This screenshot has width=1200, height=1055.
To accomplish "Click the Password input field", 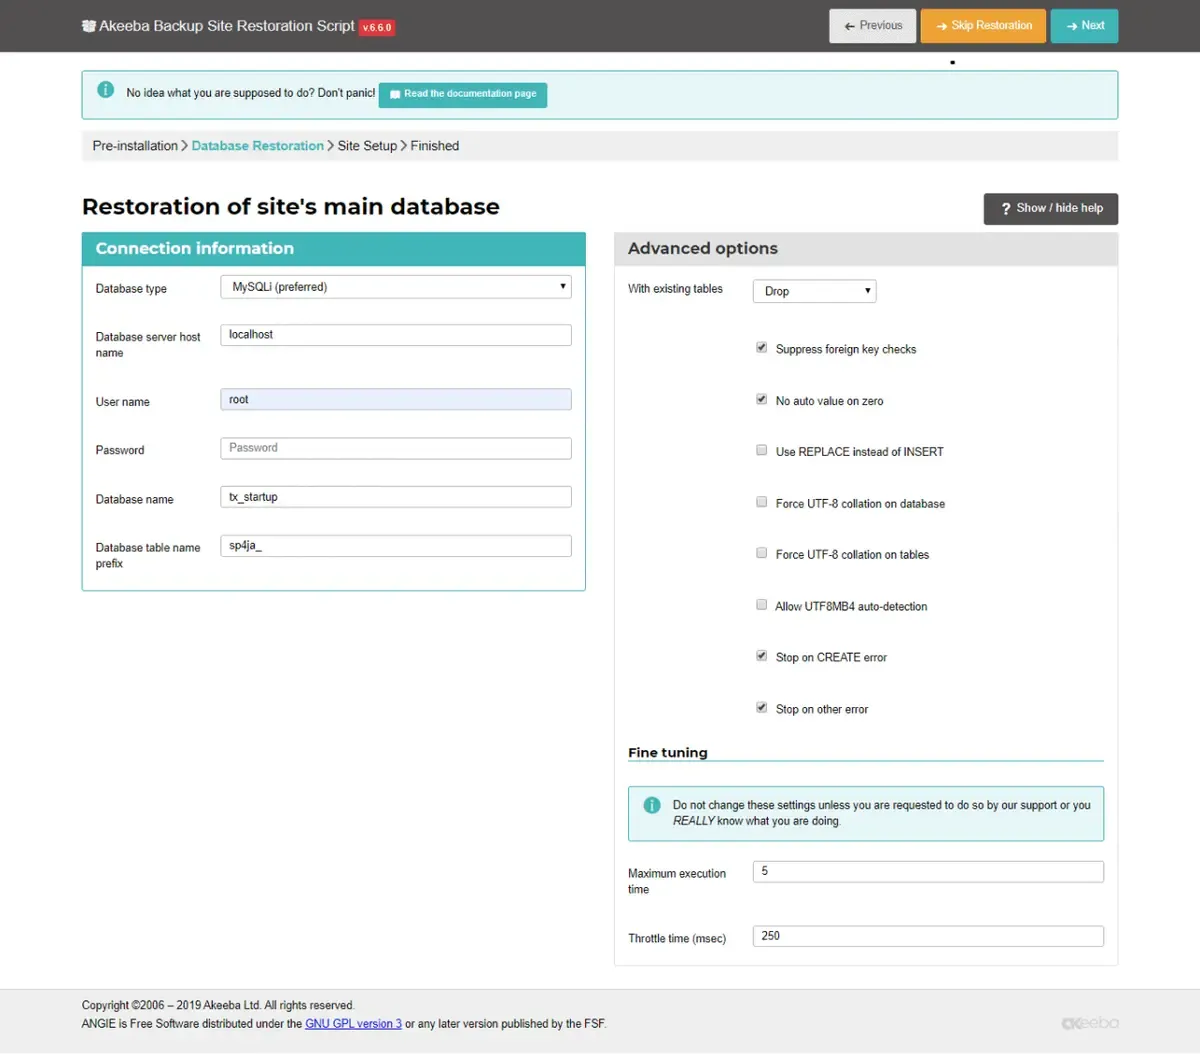I will coord(396,448).
